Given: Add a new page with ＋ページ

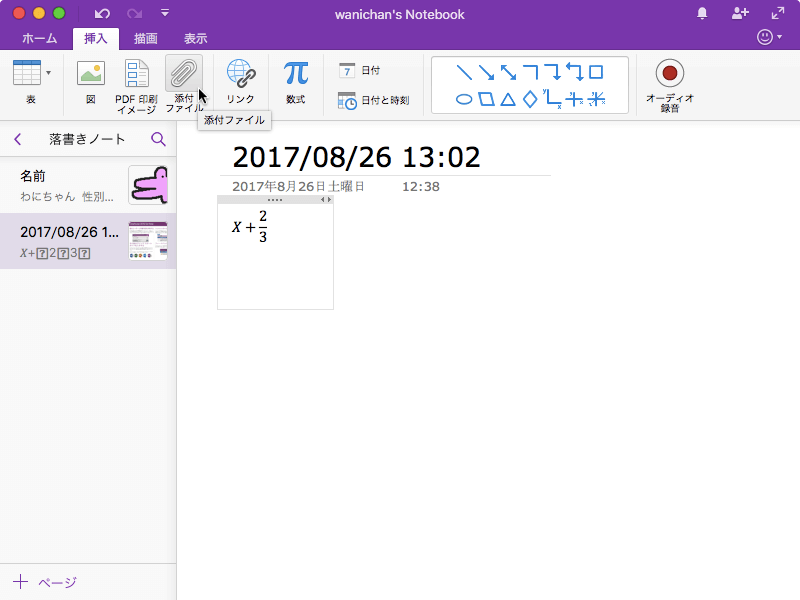Looking at the screenshot, I should coord(45,582).
